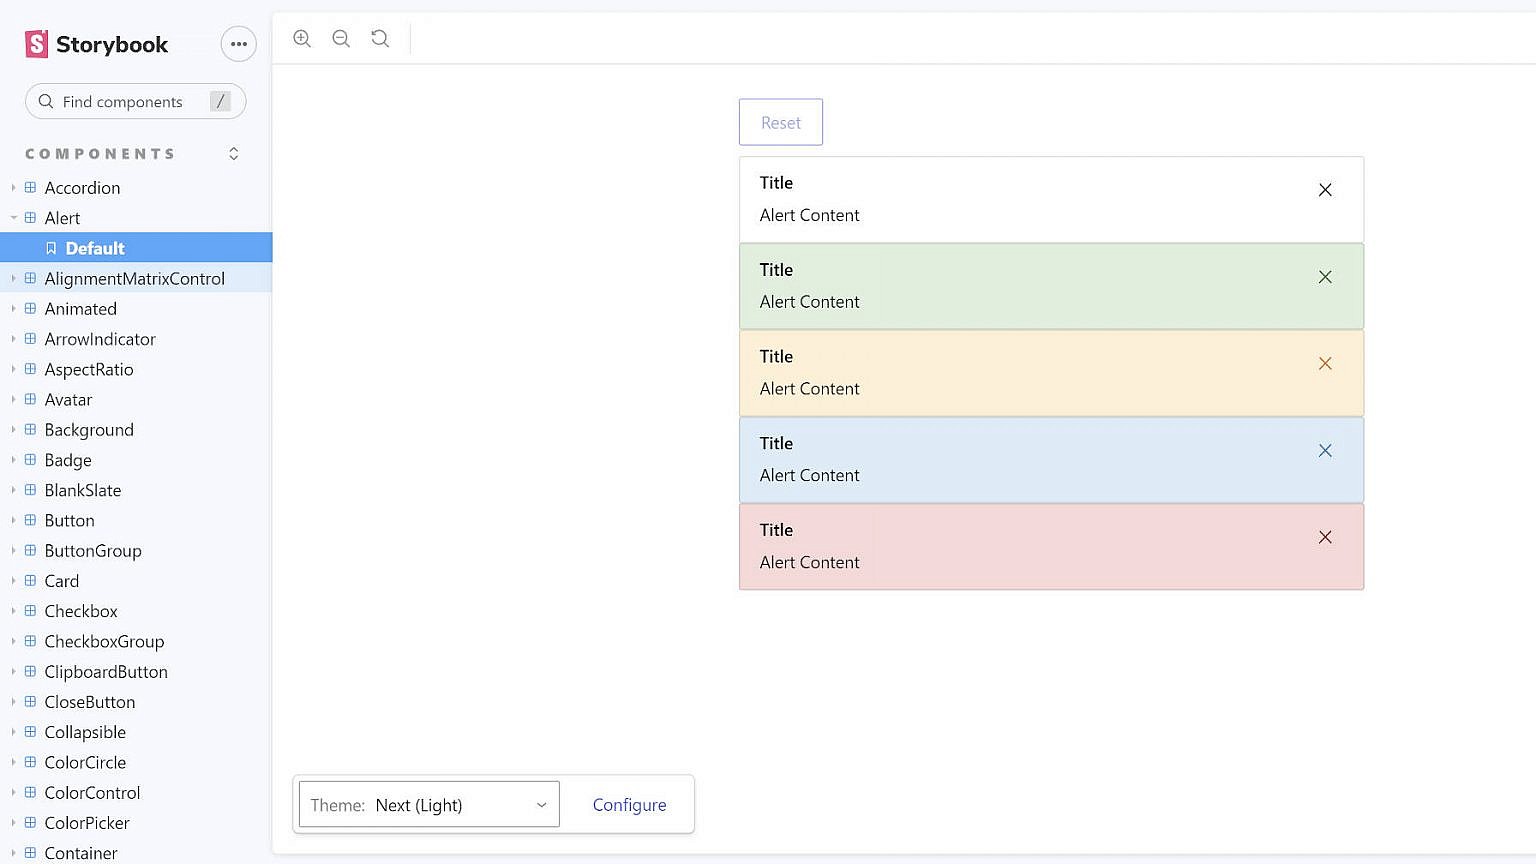Dismiss the green alert
This screenshot has height=864, width=1536.
pos(1325,277)
